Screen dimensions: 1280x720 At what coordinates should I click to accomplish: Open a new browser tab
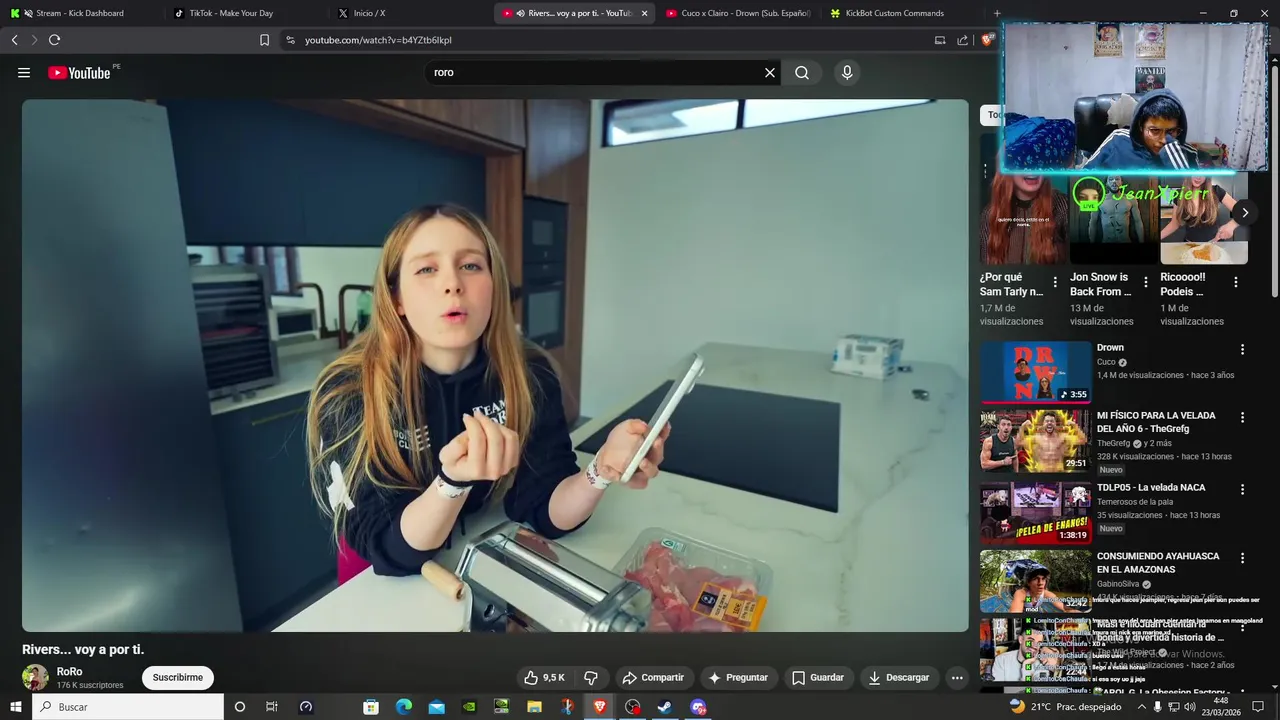(x=997, y=13)
